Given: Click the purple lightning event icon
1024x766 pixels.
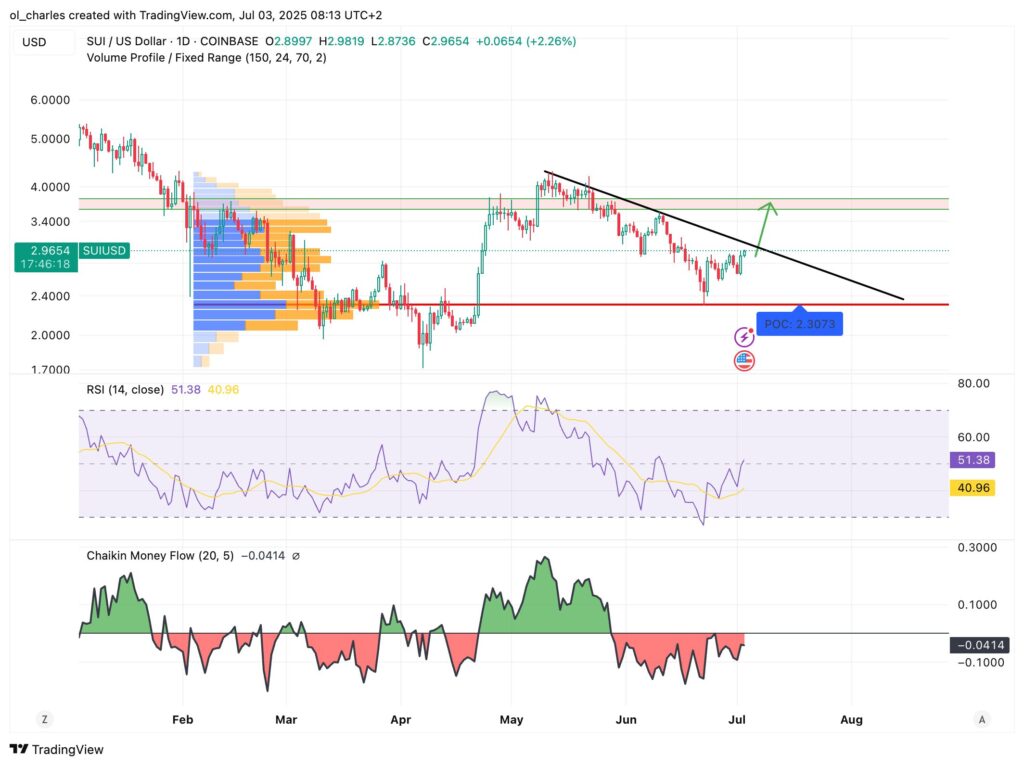Looking at the screenshot, I should pos(744,337).
